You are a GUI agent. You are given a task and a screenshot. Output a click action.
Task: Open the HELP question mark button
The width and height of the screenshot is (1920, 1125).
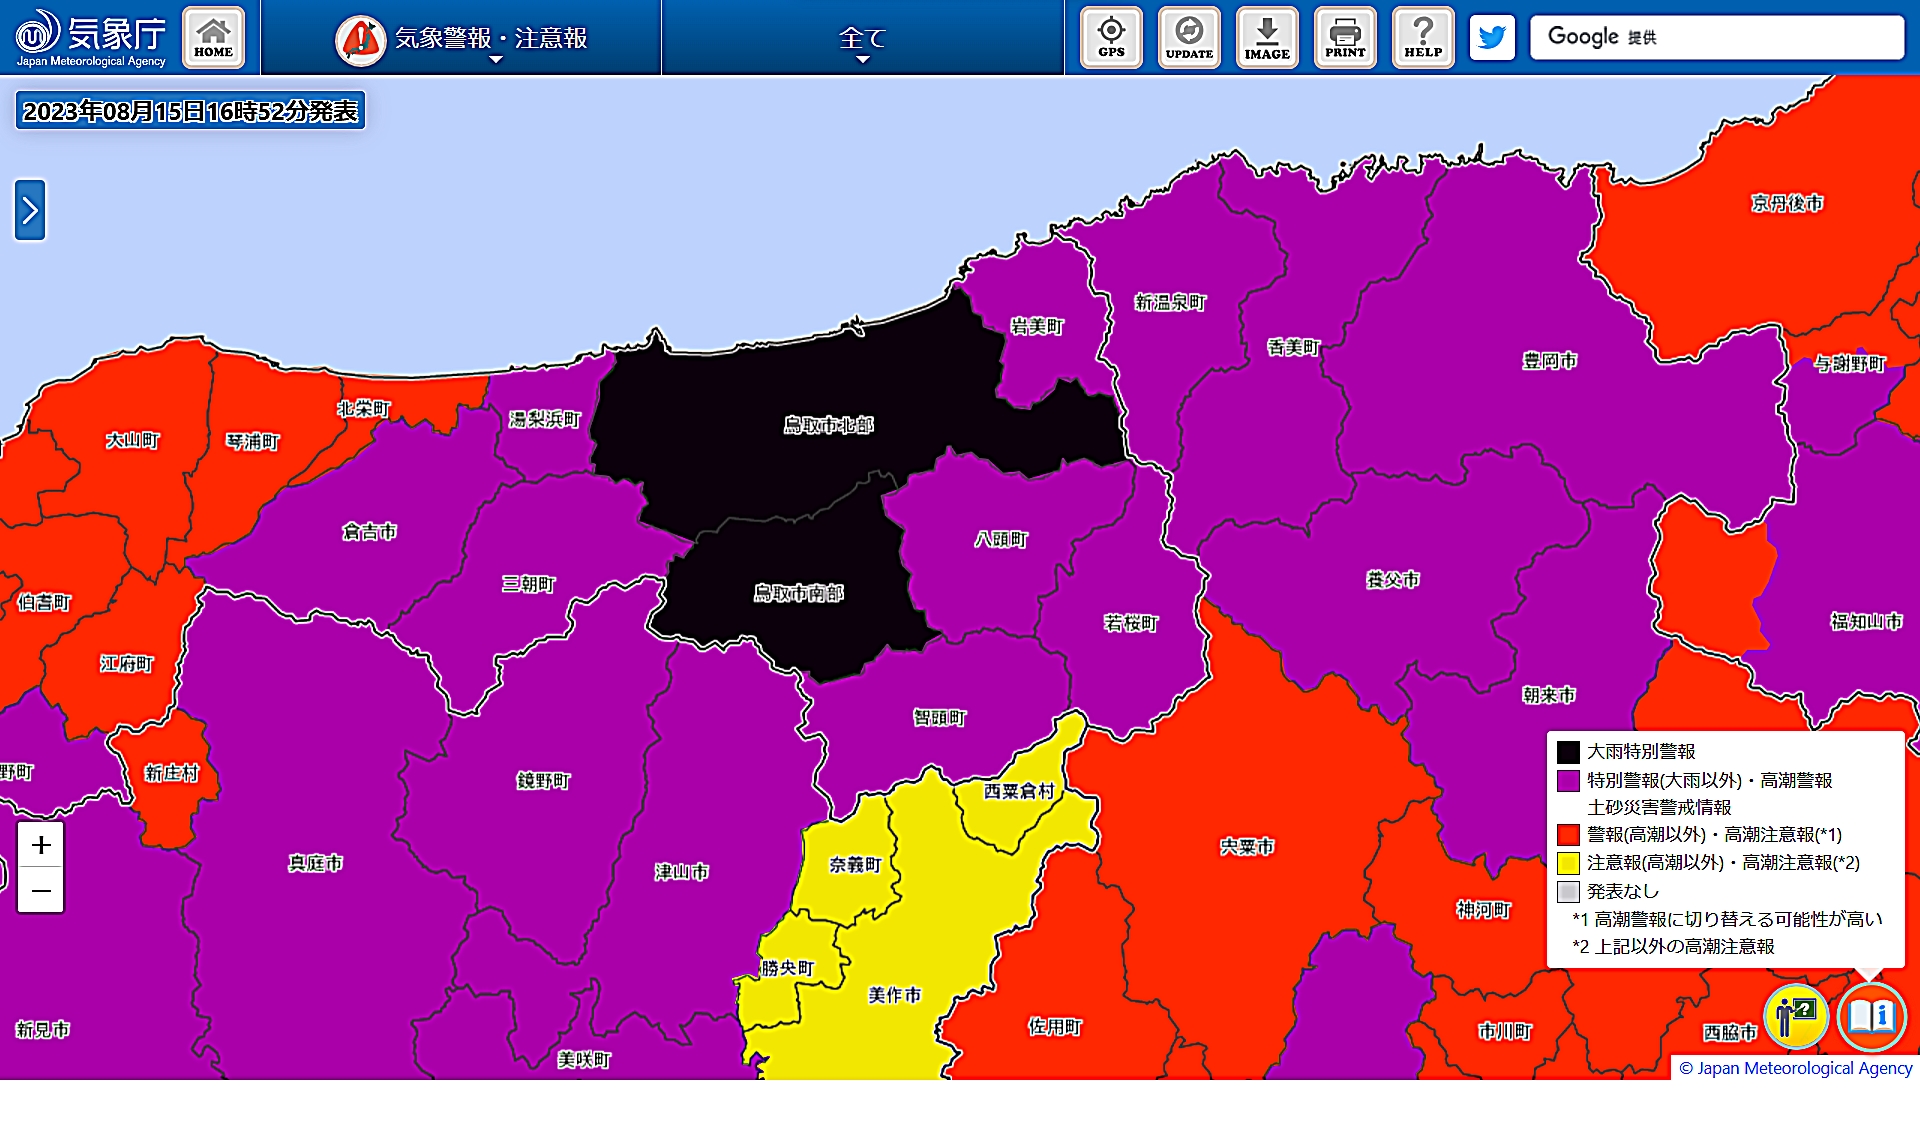1423,38
